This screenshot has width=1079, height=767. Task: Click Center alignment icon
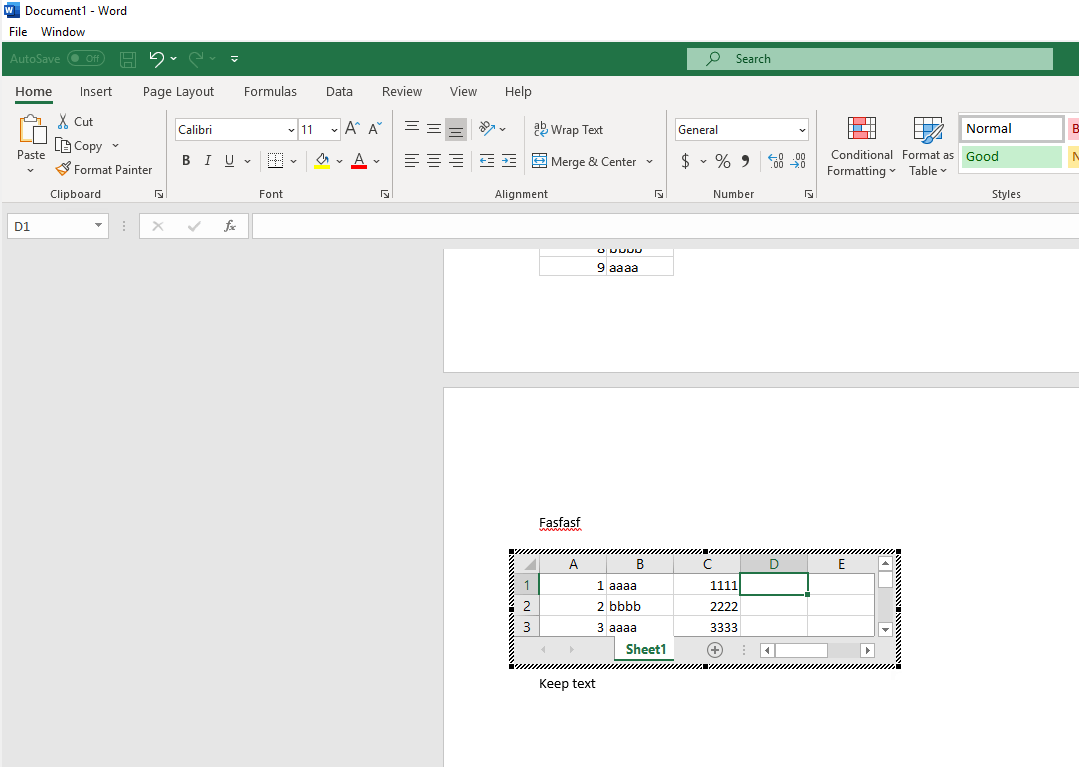pos(434,161)
